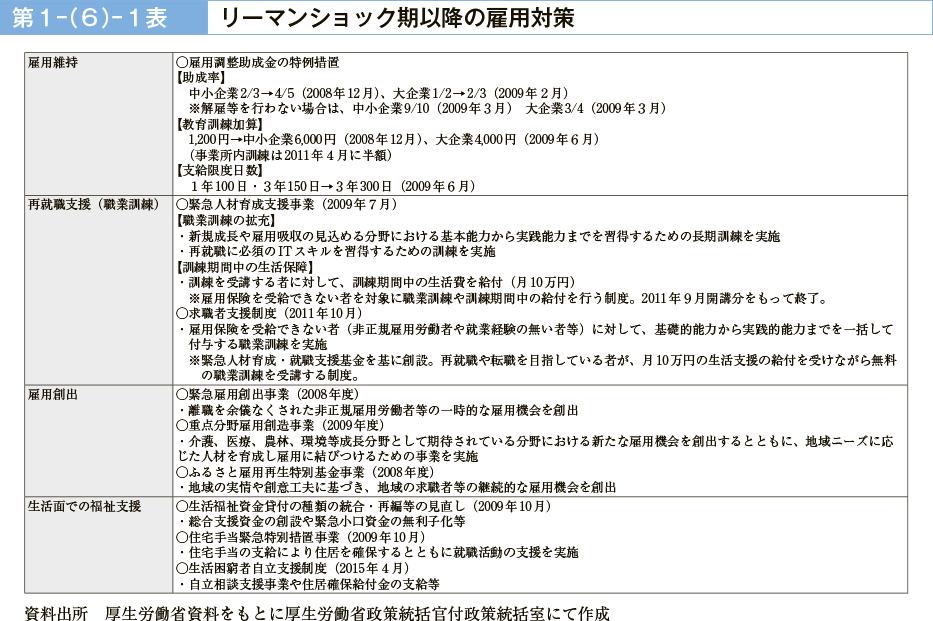Image resolution: width=933 pixels, height=621 pixels.
Task: Select the title リーマンショック期以降の雇用対策
Action: (x=397, y=18)
